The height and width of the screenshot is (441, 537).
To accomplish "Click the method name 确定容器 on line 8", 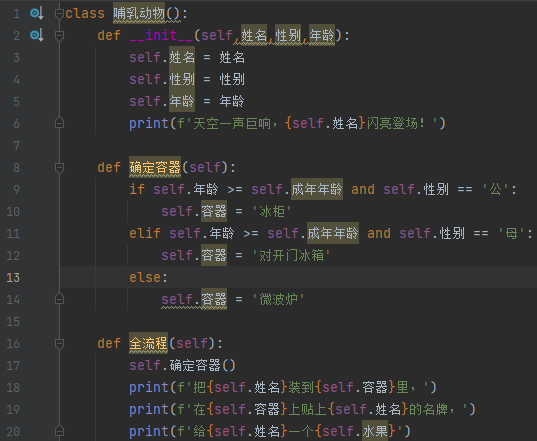I will [x=155, y=167].
